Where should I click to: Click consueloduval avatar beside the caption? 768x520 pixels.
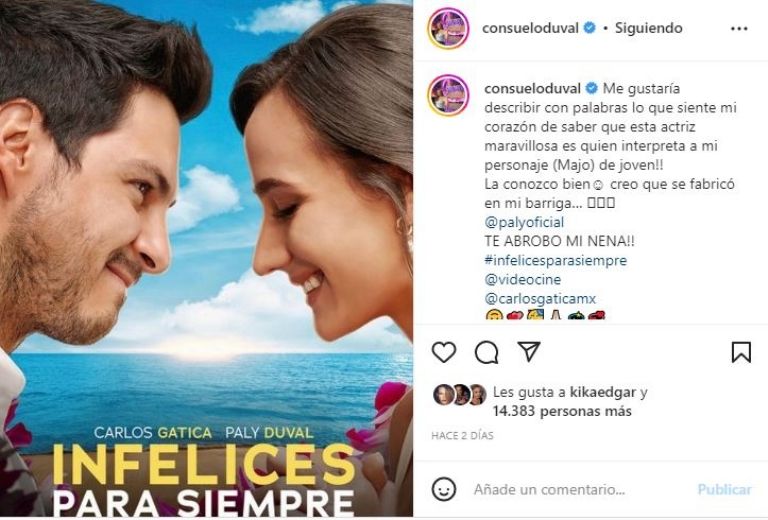tap(448, 95)
